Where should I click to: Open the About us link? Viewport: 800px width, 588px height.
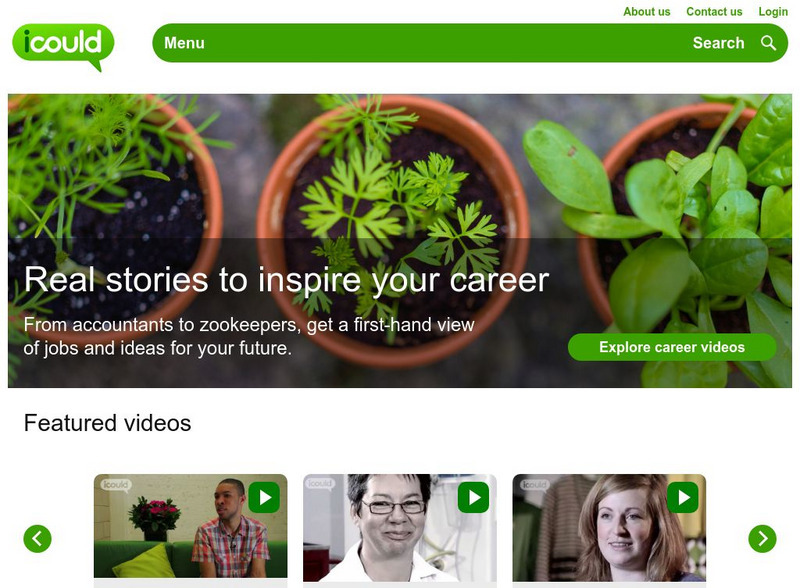coord(646,12)
